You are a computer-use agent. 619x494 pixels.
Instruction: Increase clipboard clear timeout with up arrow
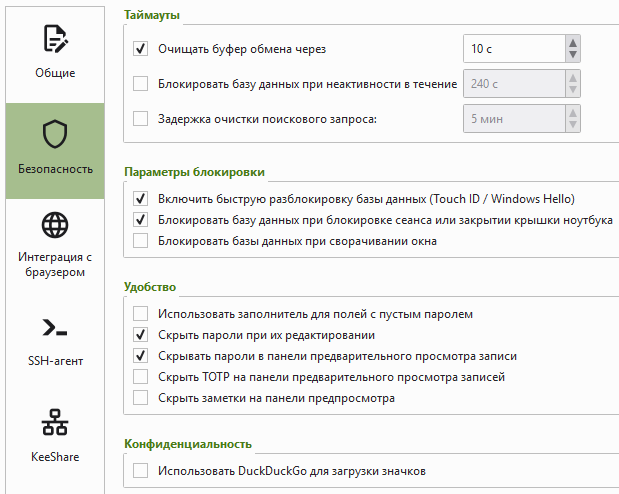(572, 42)
